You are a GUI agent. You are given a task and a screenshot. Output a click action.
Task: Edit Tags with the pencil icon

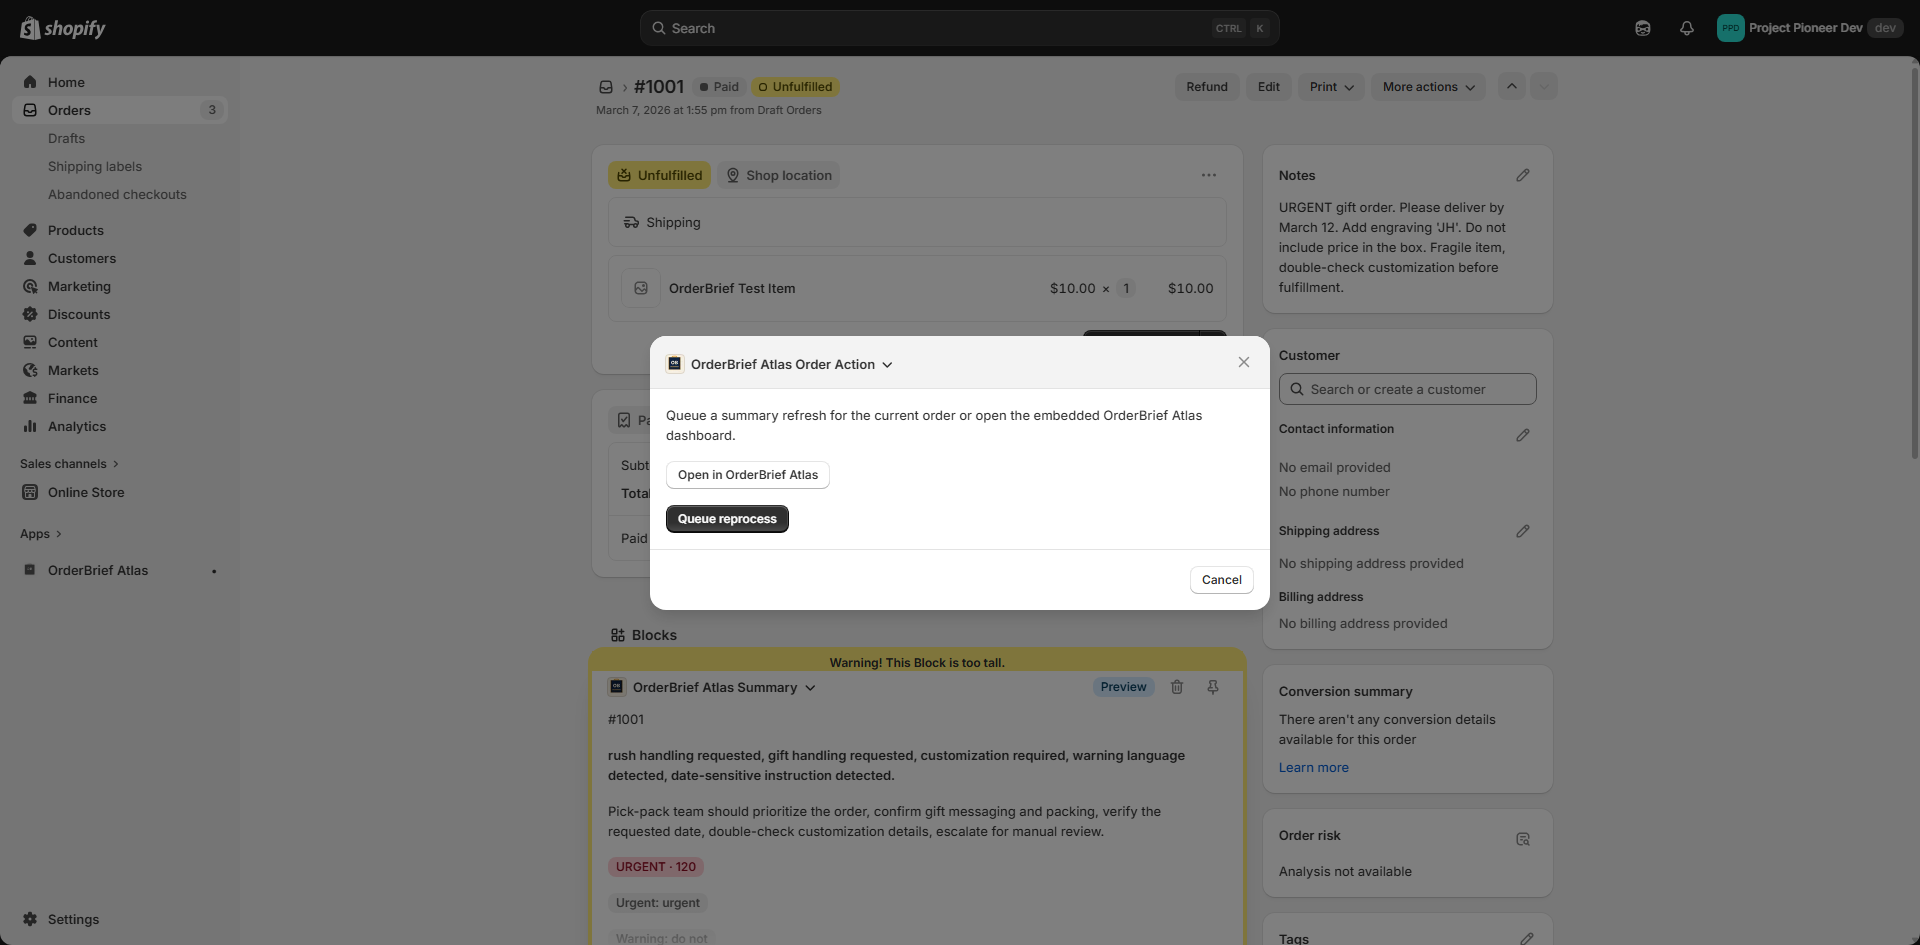(1527, 938)
